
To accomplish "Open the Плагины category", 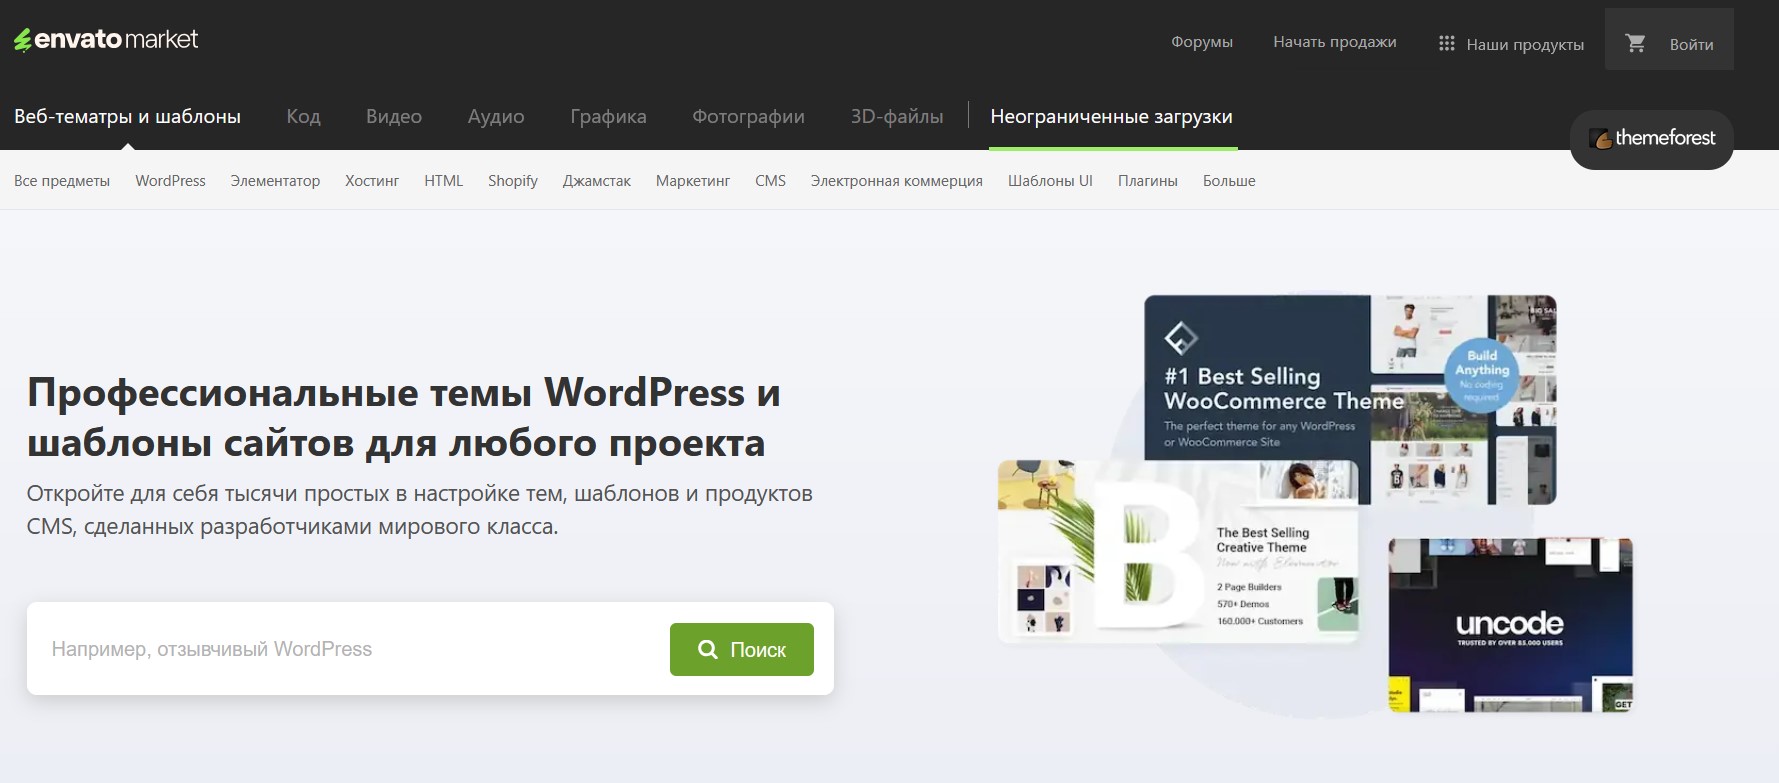I will 1148,181.
